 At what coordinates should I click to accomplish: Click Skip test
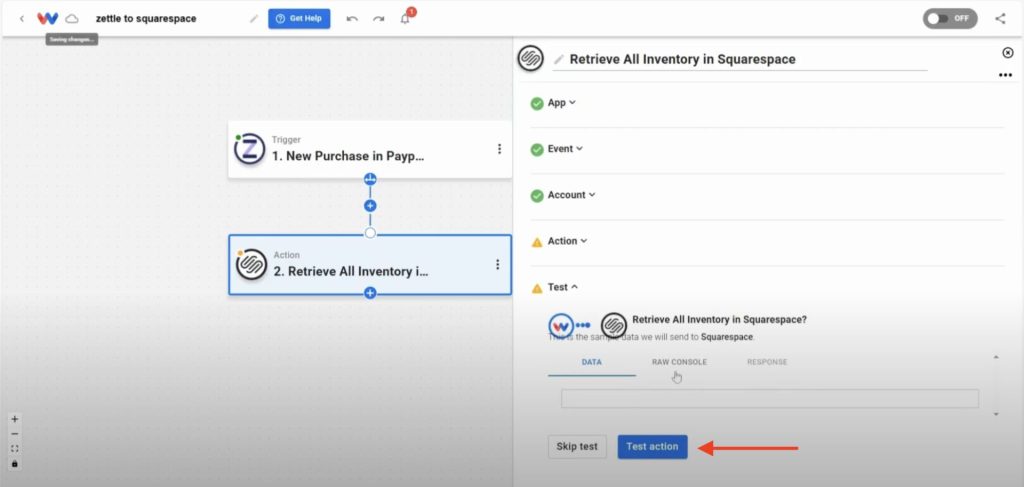(577, 447)
